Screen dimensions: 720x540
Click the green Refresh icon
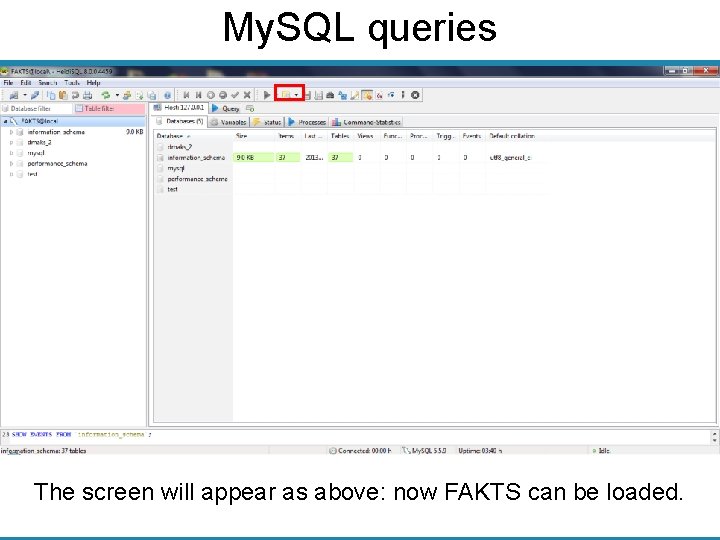point(106,95)
